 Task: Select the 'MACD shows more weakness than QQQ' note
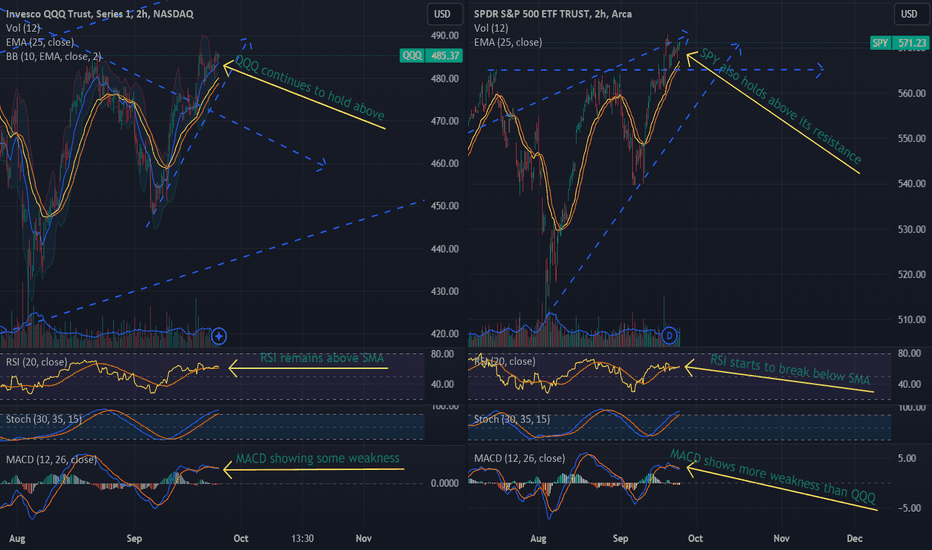click(773, 476)
